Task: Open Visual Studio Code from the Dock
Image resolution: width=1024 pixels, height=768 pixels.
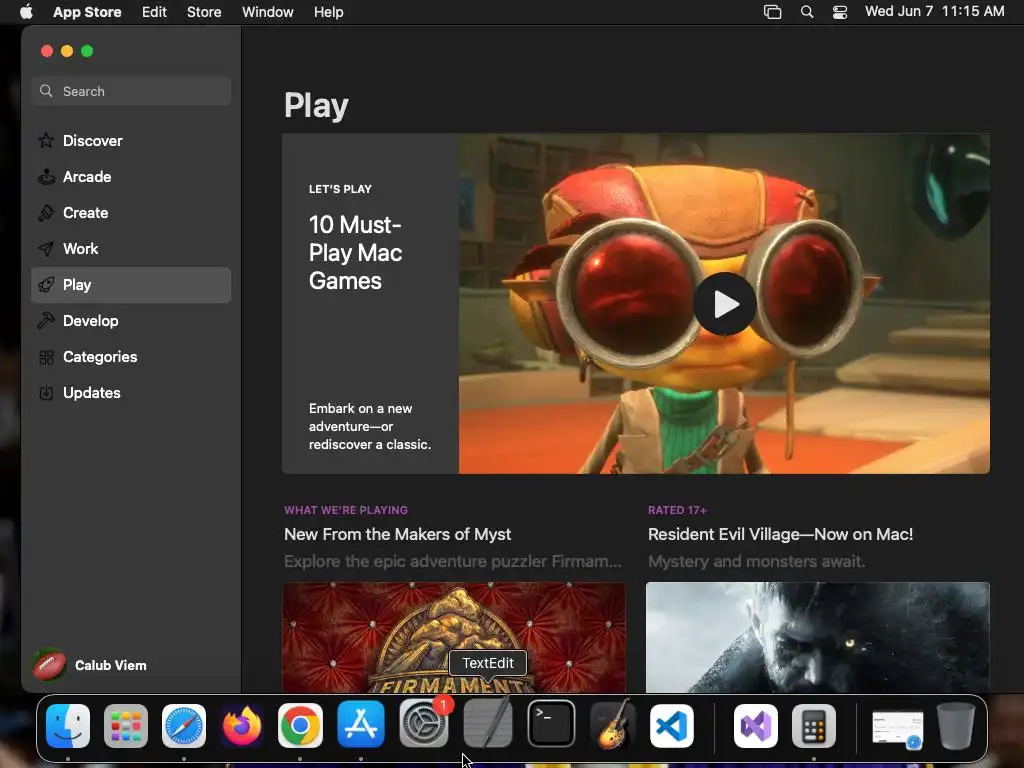Action: pyautogui.click(x=671, y=726)
